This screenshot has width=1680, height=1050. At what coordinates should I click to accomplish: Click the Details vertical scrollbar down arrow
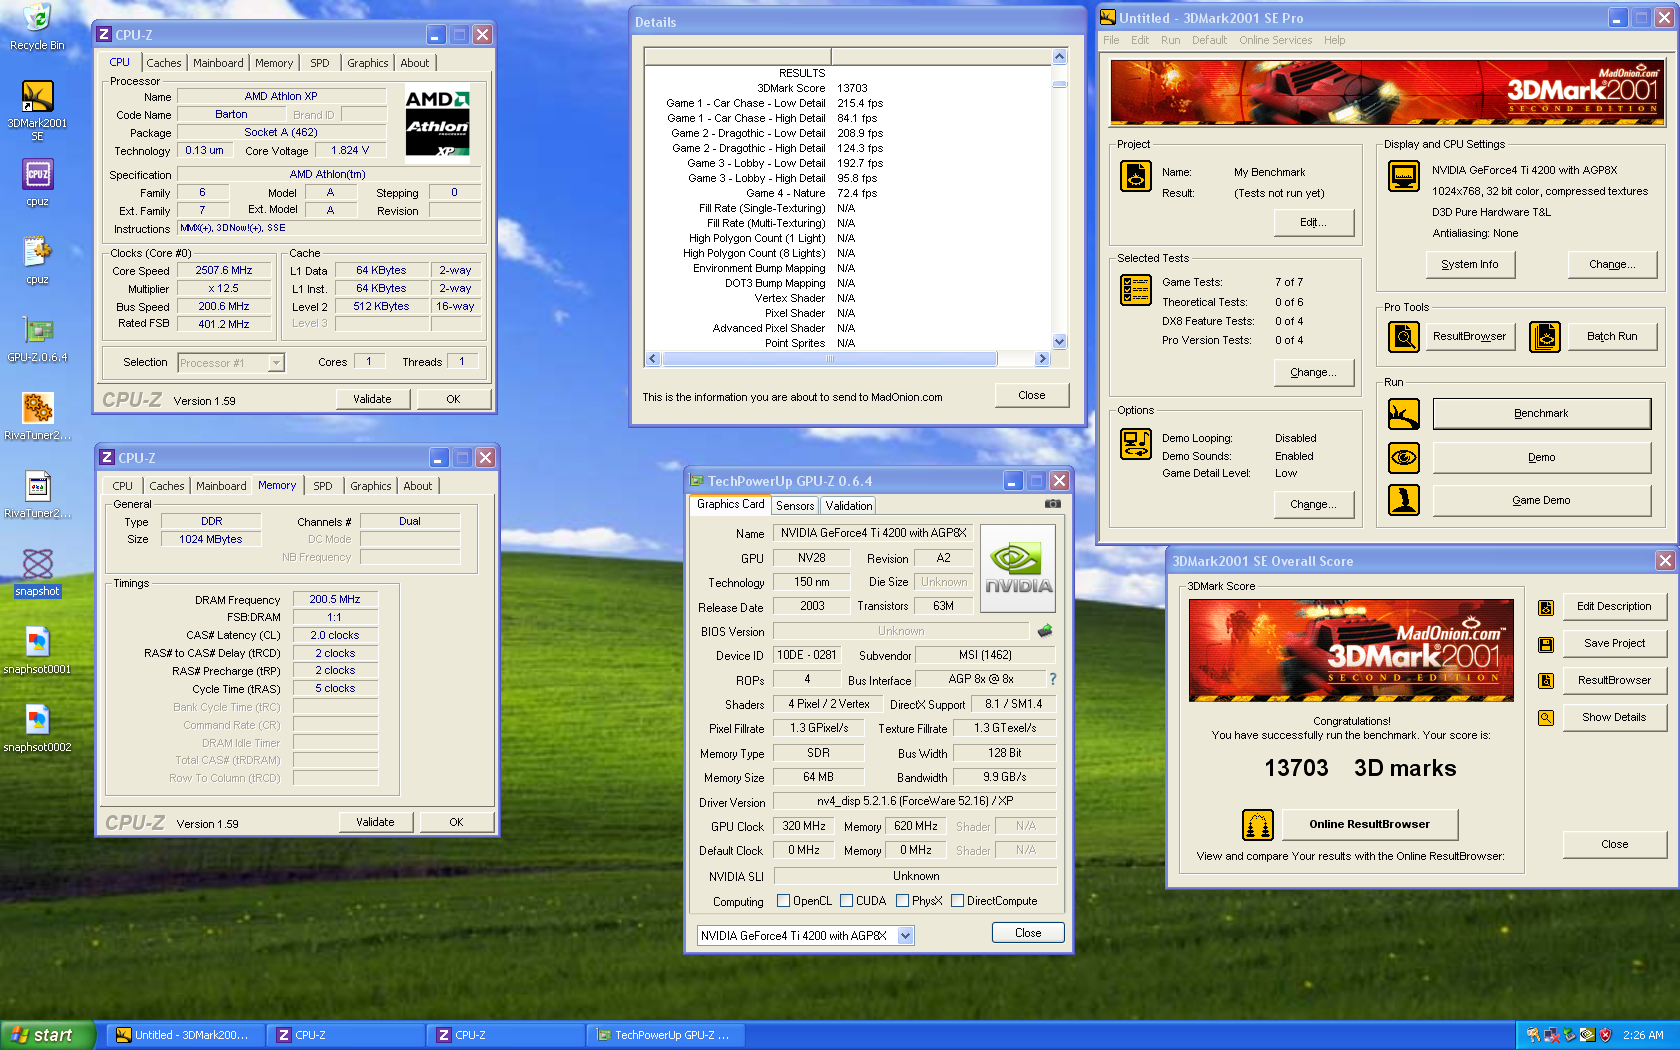[1059, 342]
